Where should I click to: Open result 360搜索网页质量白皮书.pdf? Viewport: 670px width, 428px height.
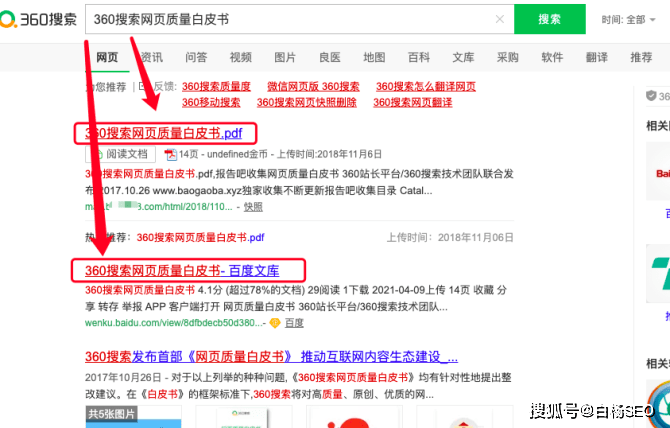pos(164,133)
